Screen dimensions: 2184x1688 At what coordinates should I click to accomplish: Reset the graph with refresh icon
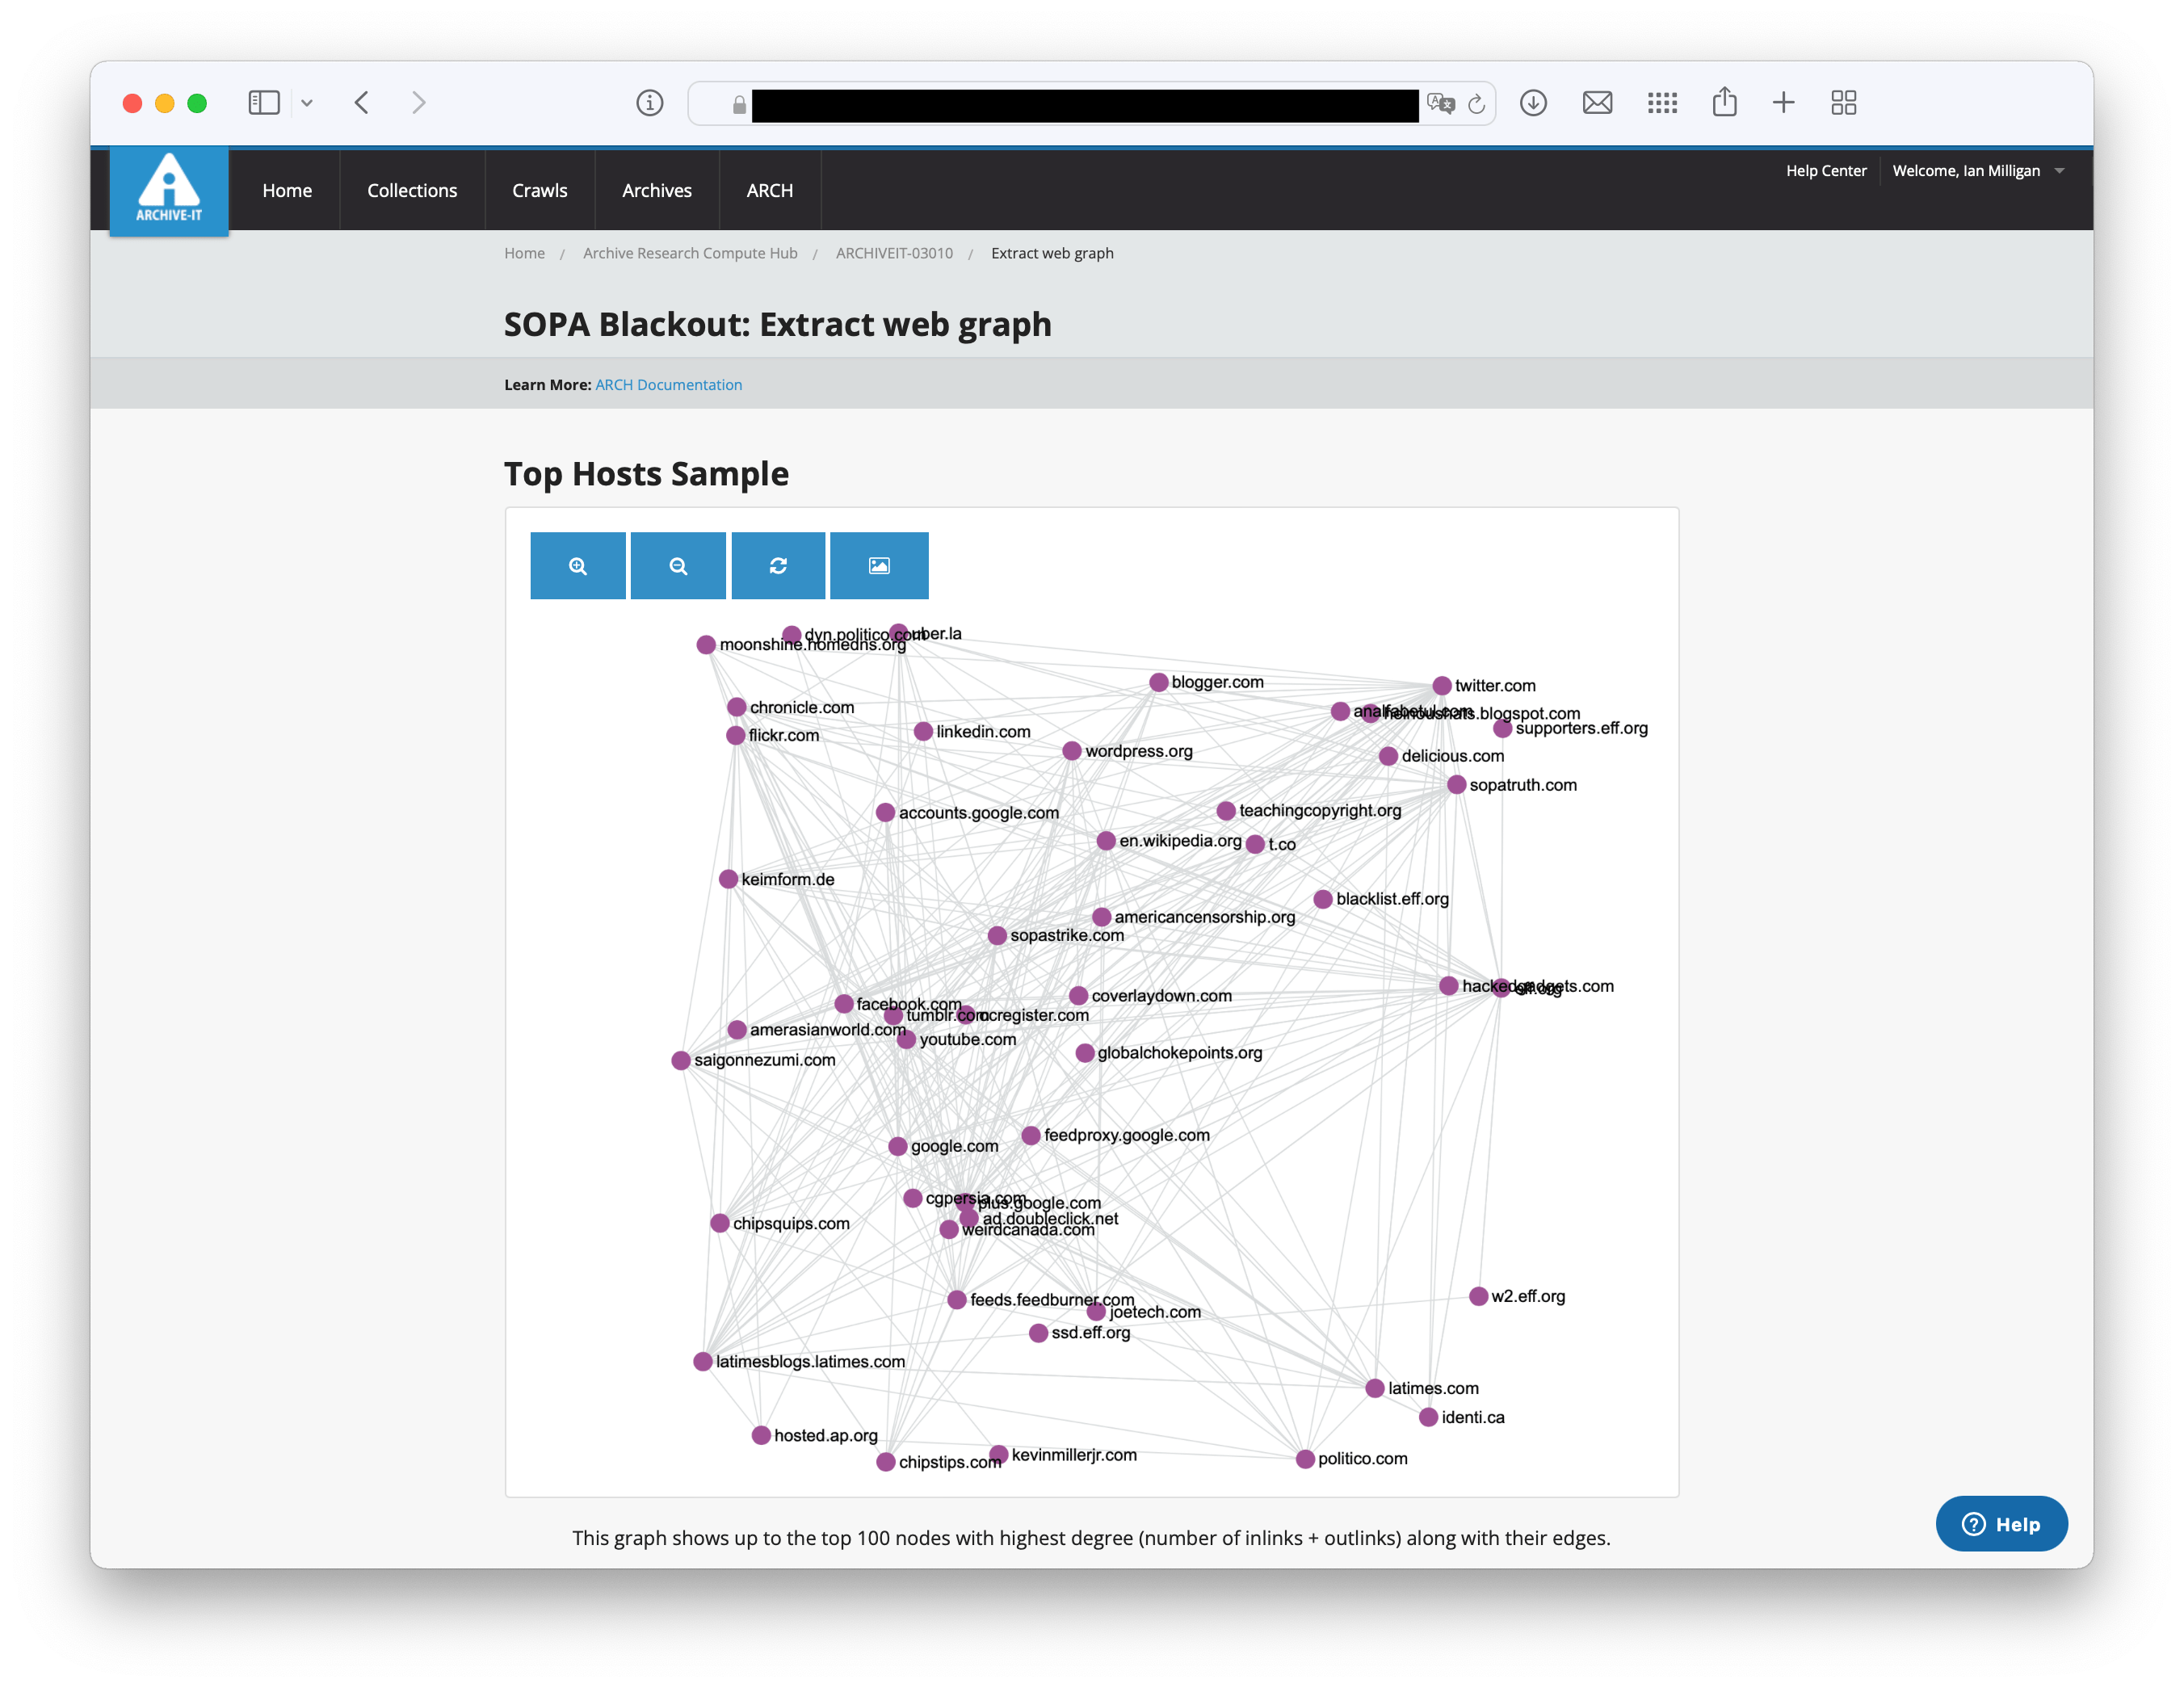point(778,566)
